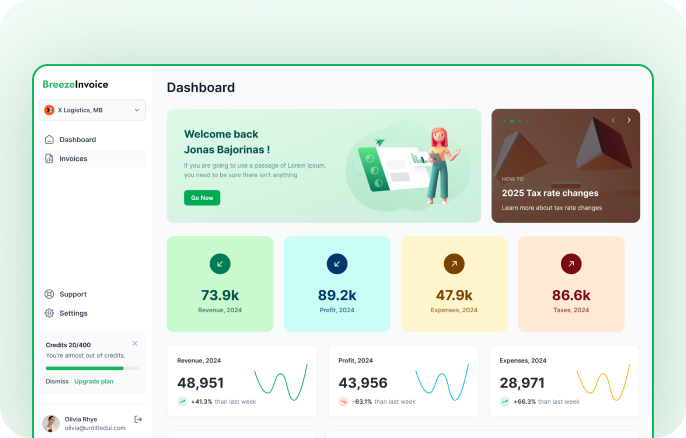Click the green revenue sparkline chart

click(x=281, y=382)
